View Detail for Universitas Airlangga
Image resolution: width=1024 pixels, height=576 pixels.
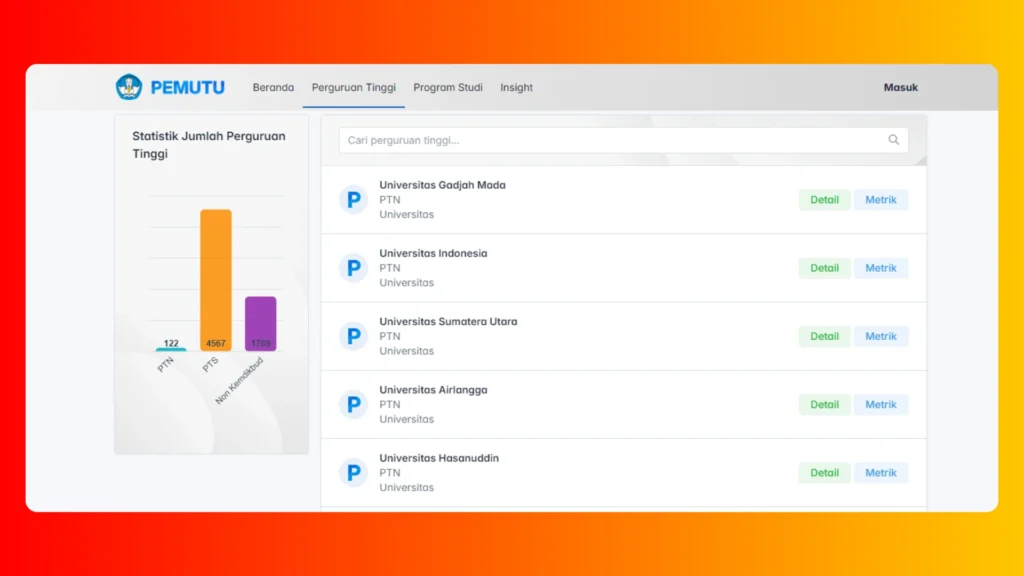824,404
